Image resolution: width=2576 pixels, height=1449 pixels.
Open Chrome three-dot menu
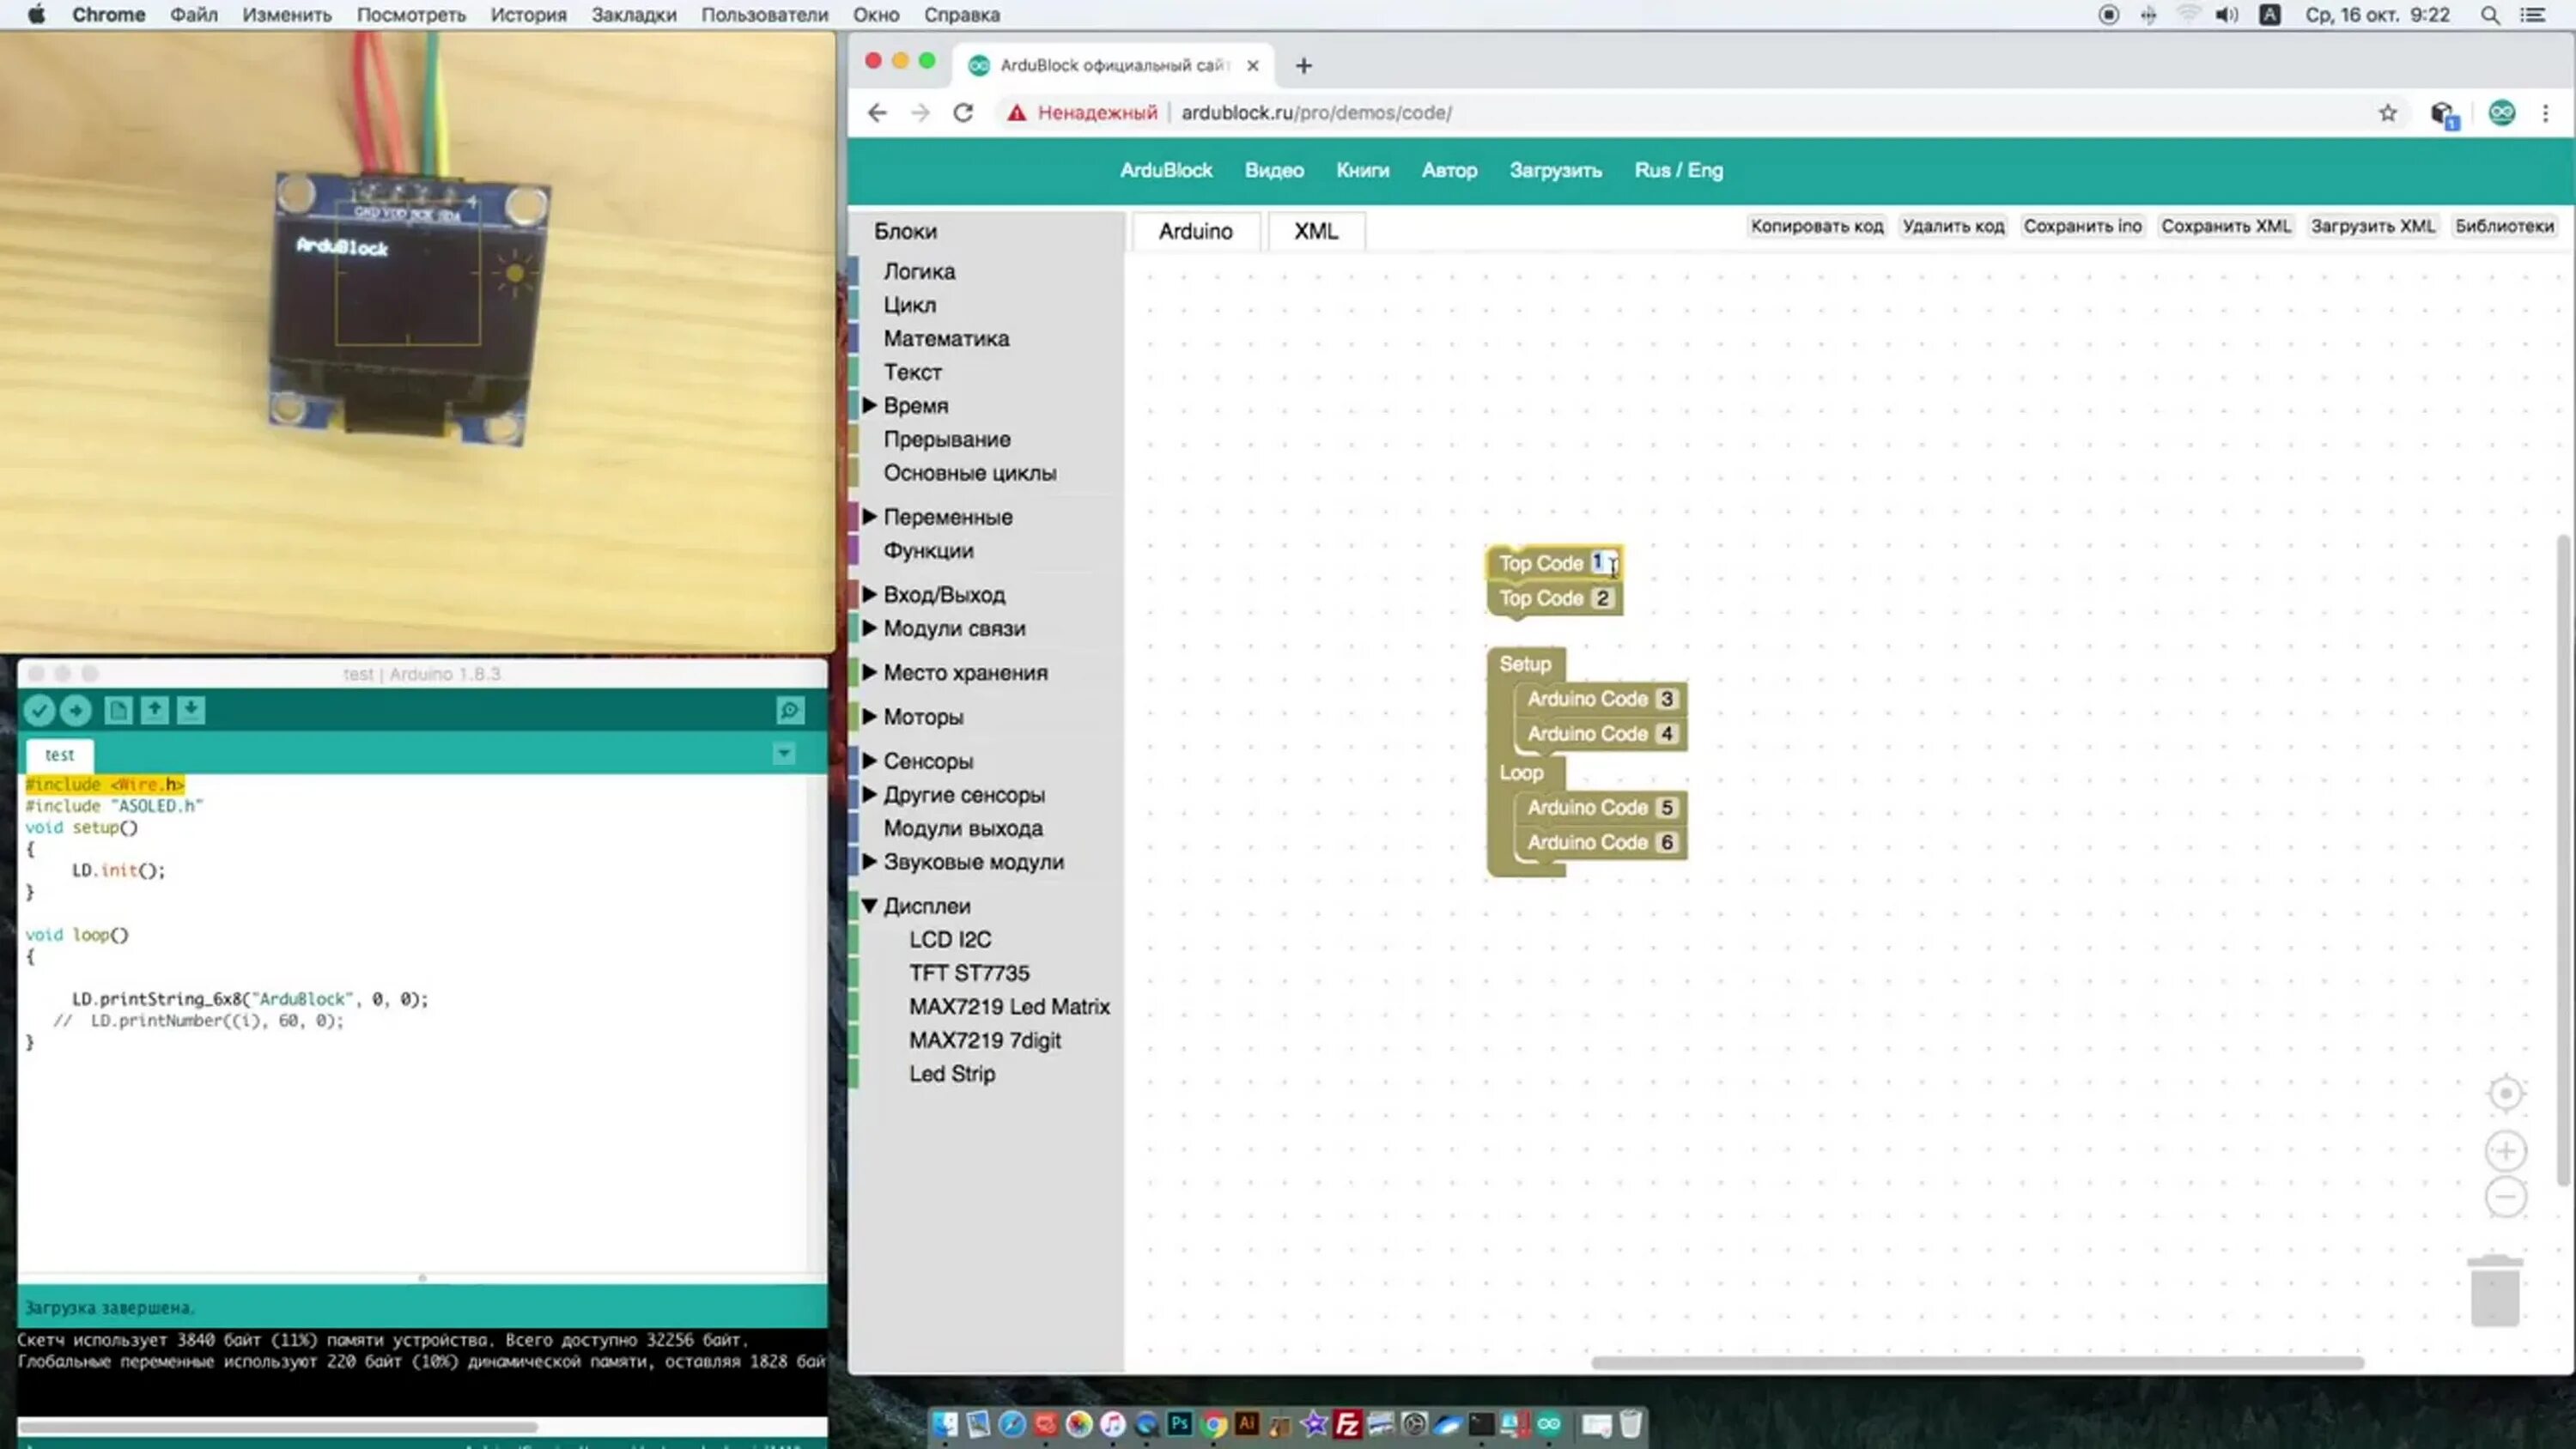tap(2546, 113)
